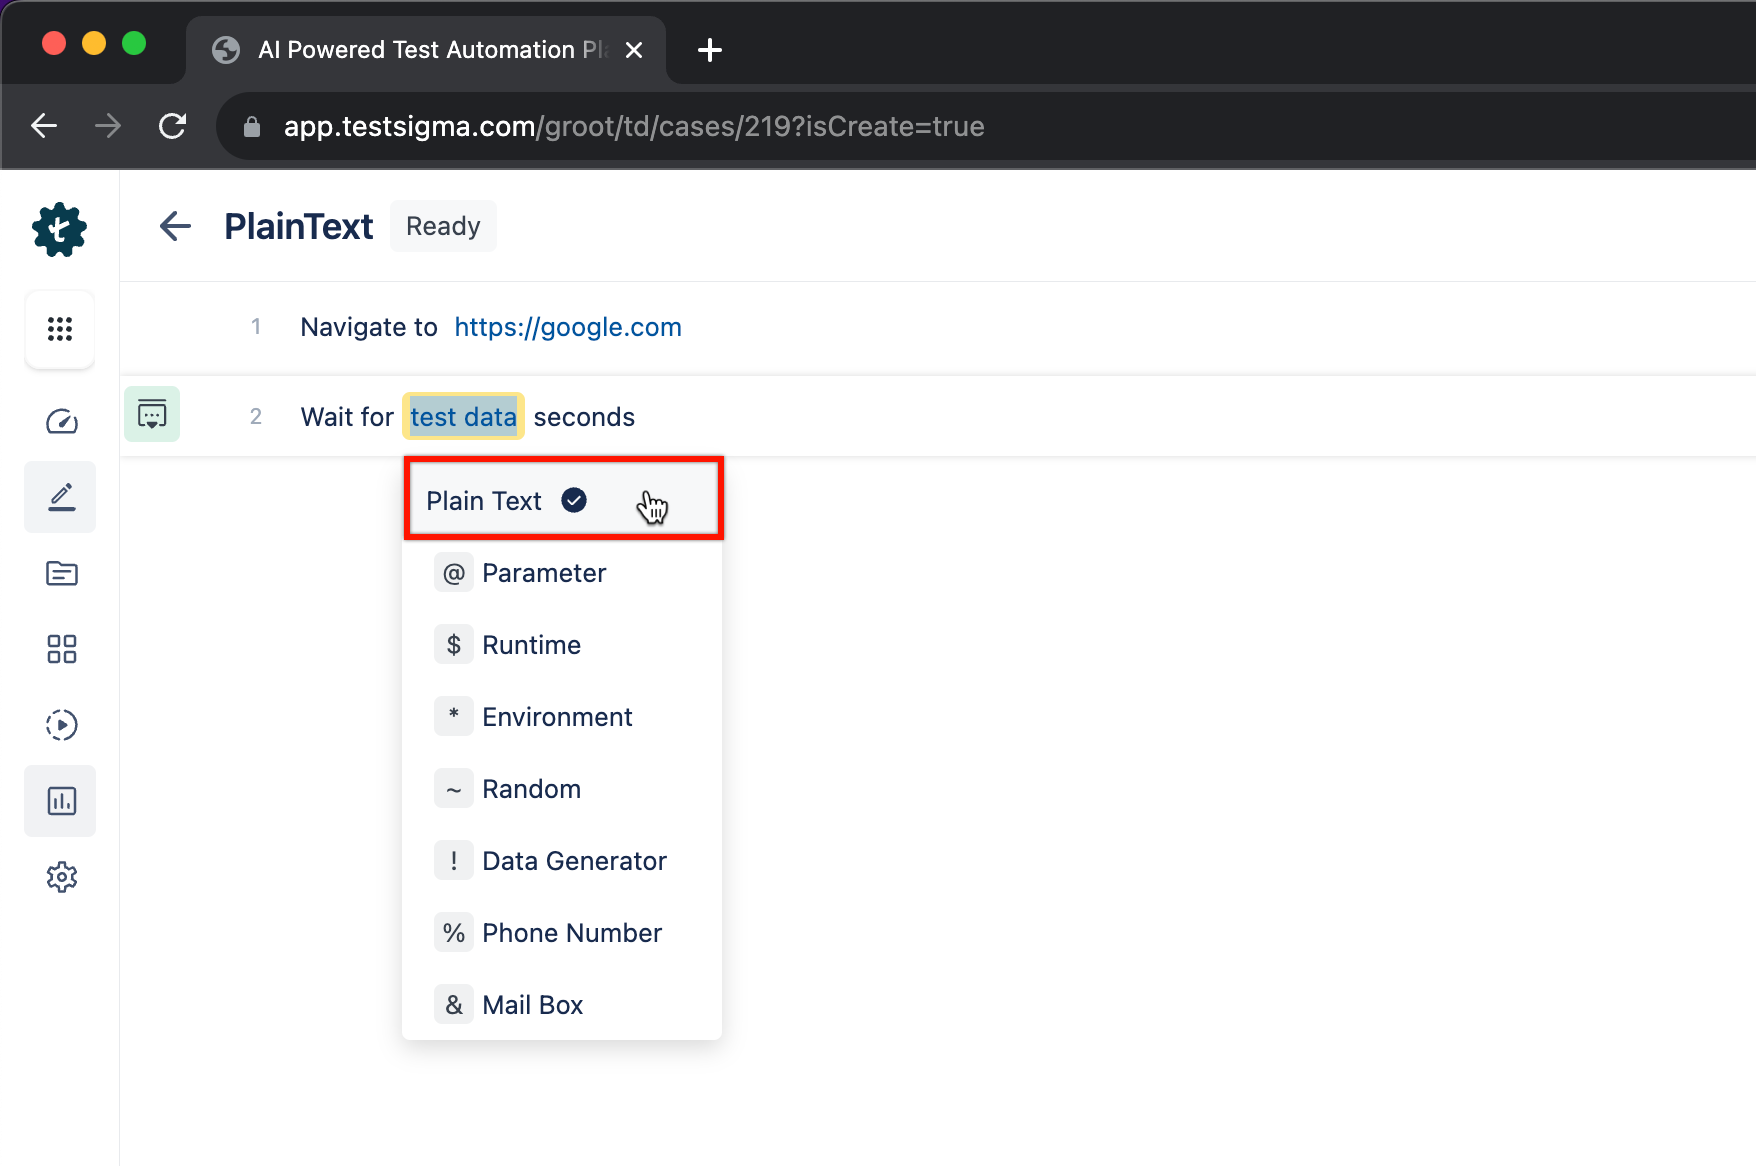Open the reports bar chart icon

61,801
